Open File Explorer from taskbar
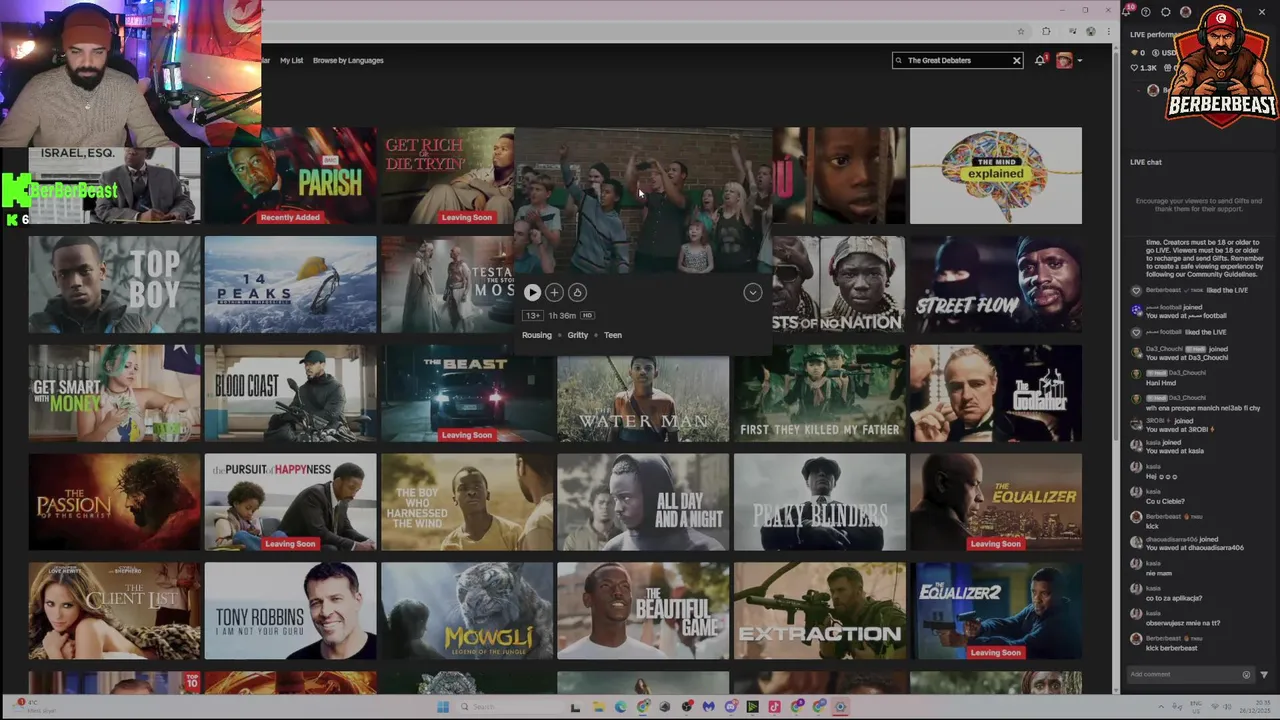The height and width of the screenshot is (720, 1280). [x=599, y=707]
